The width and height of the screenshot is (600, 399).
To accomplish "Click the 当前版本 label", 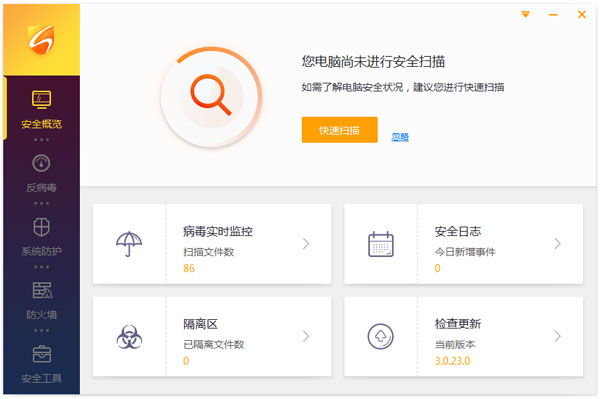I will pos(455,345).
